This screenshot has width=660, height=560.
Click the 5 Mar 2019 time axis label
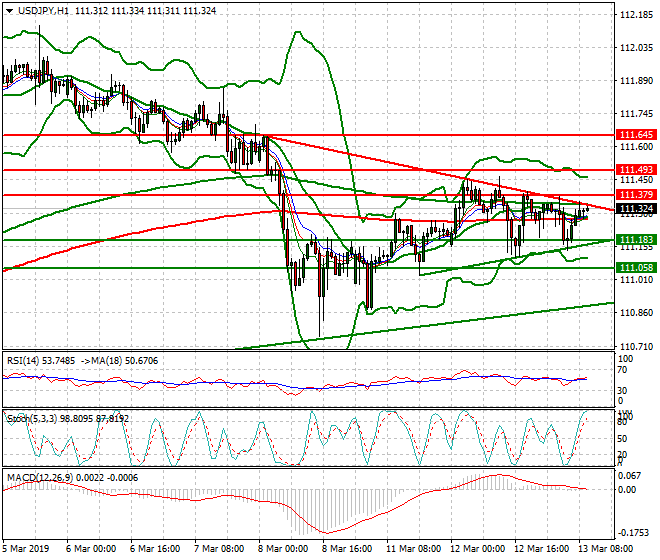coord(26,549)
